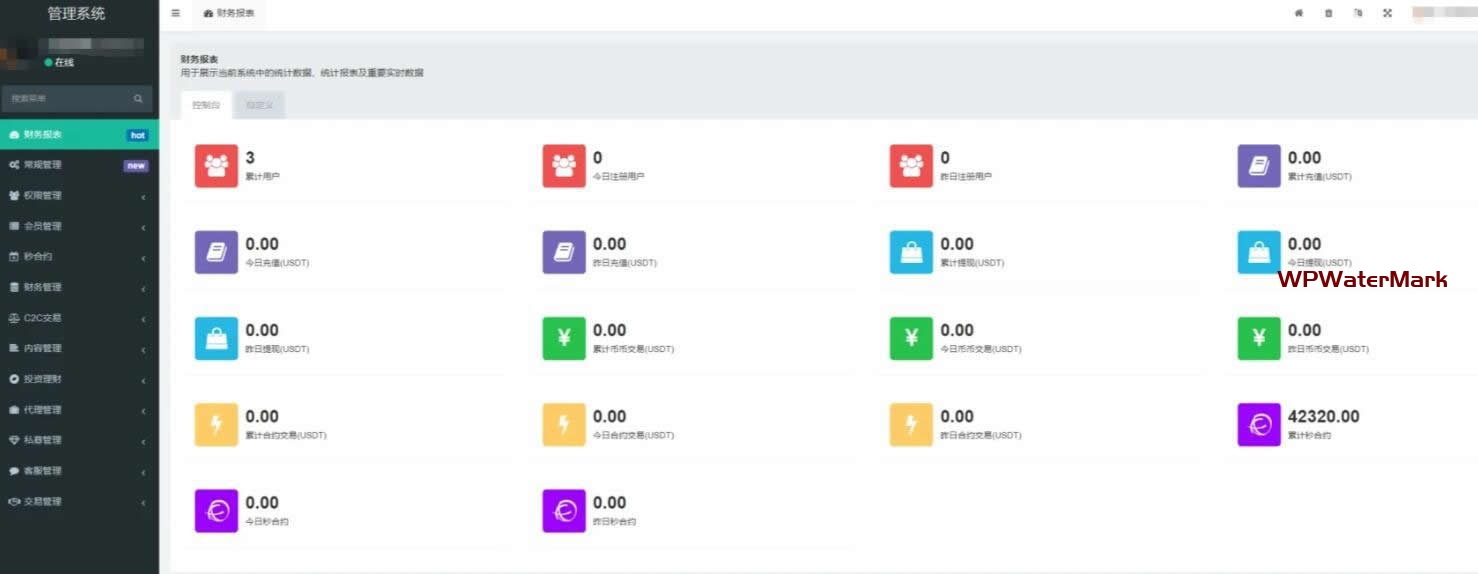Click the language switch icon
The width and height of the screenshot is (1478, 574).
[x=1358, y=14]
